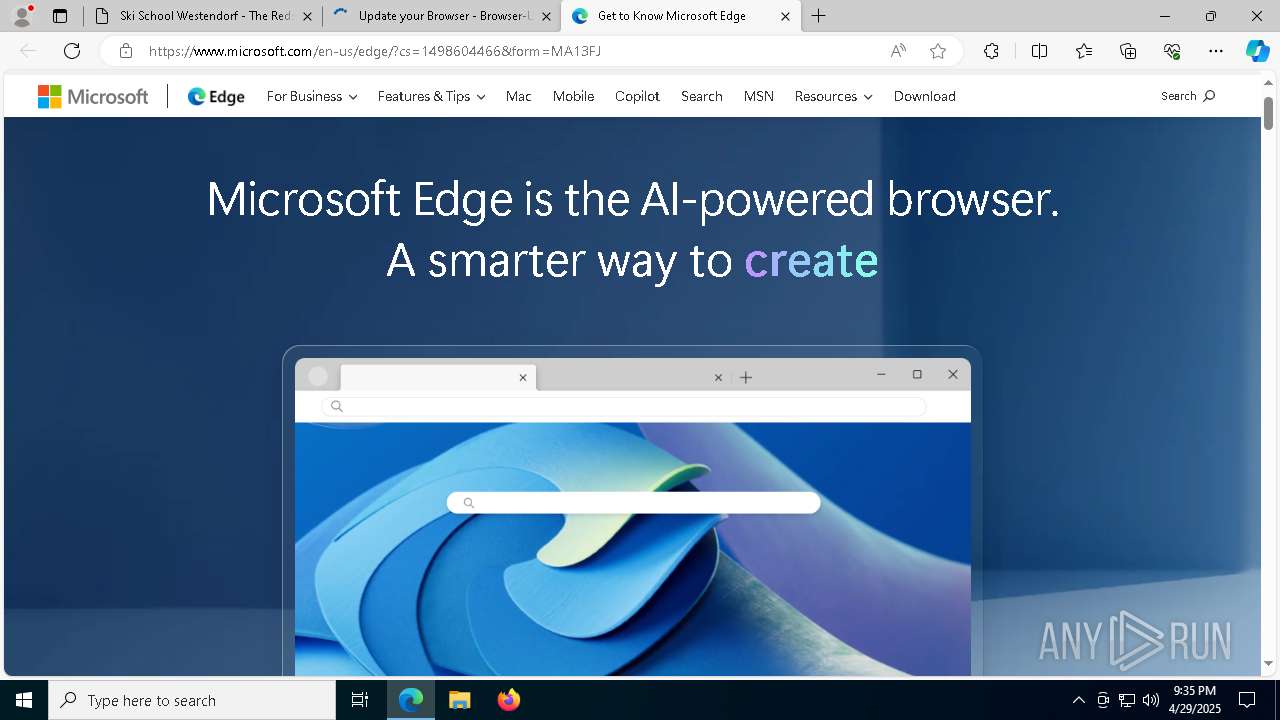Screen dimensions: 1280x720
Task: Open the Favorites list icon
Action: [x=1084, y=51]
